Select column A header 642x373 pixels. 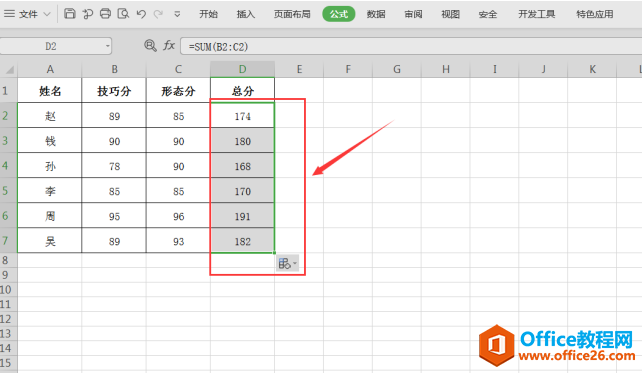pos(50,69)
